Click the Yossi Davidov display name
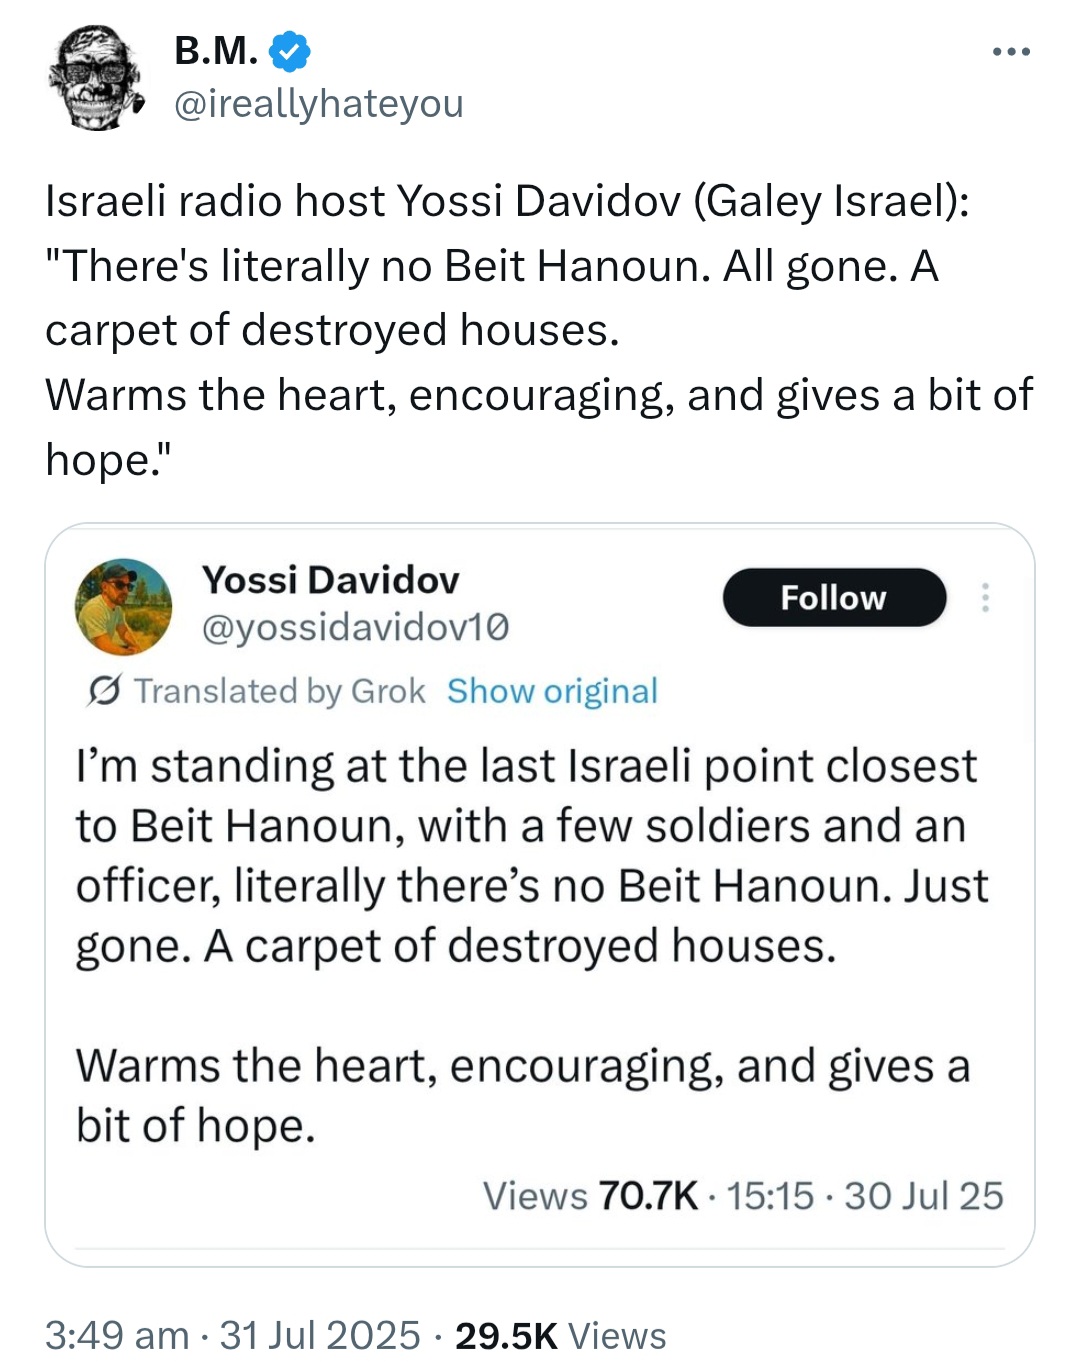The image size is (1080, 1369). (330, 580)
